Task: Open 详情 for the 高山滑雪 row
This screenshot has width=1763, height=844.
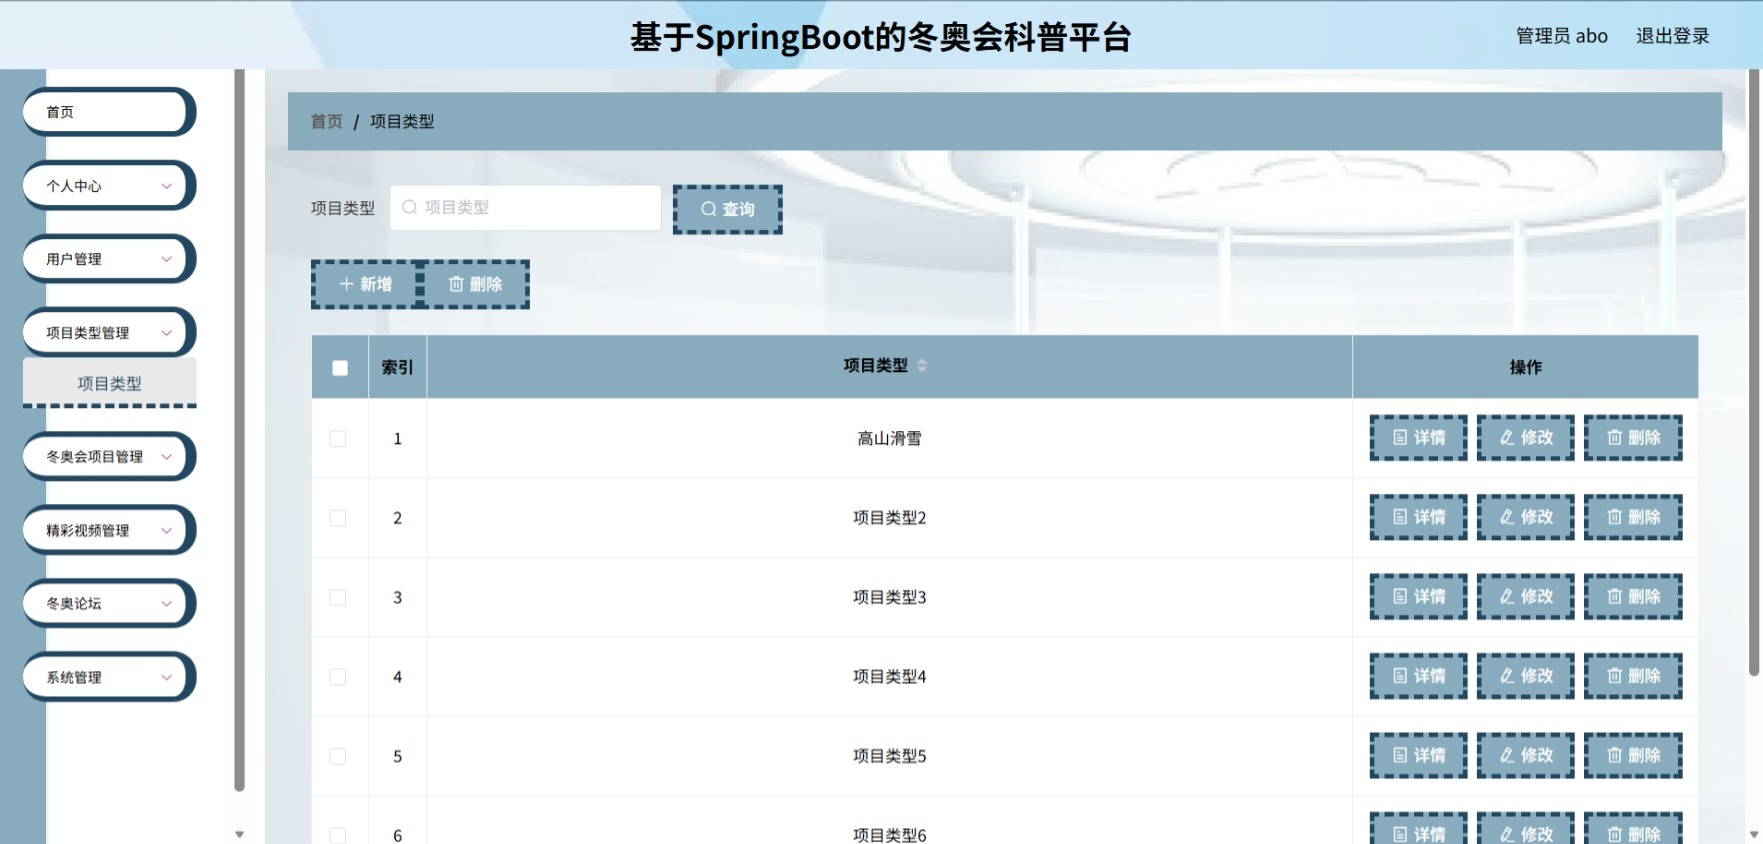Action: coord(1418,438)
